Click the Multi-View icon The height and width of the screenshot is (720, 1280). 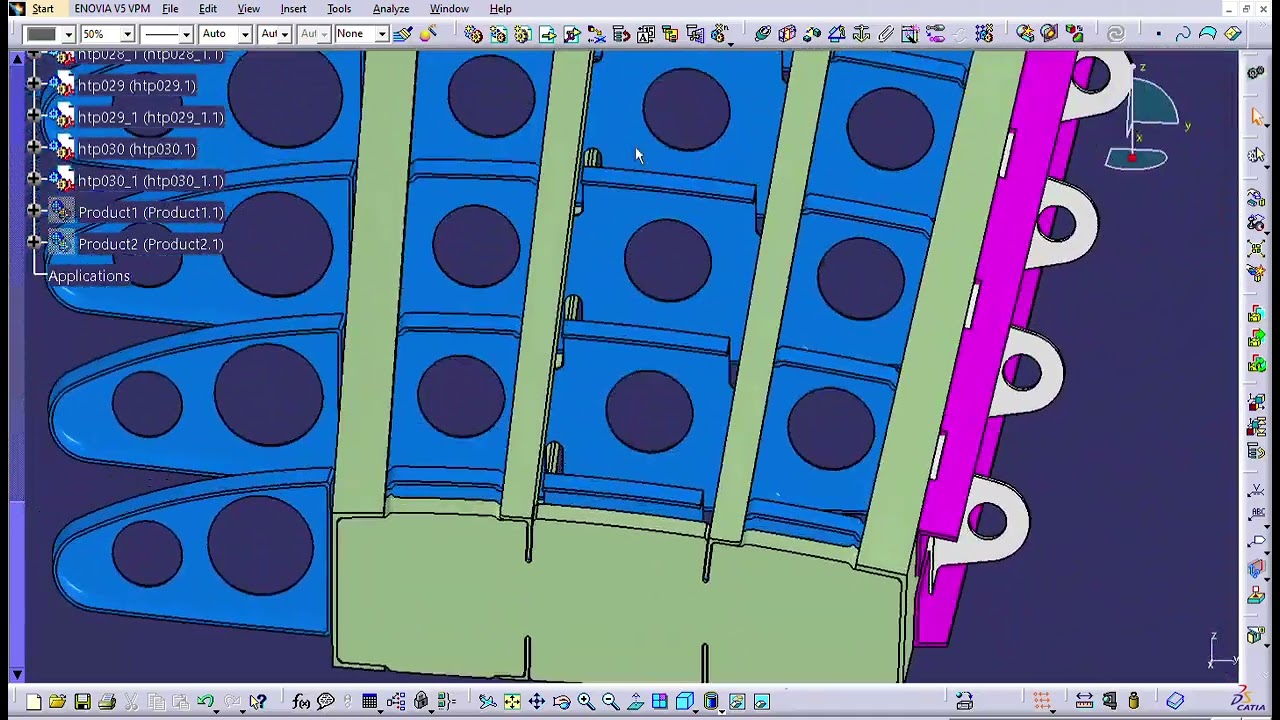click(x=660, y=702)
